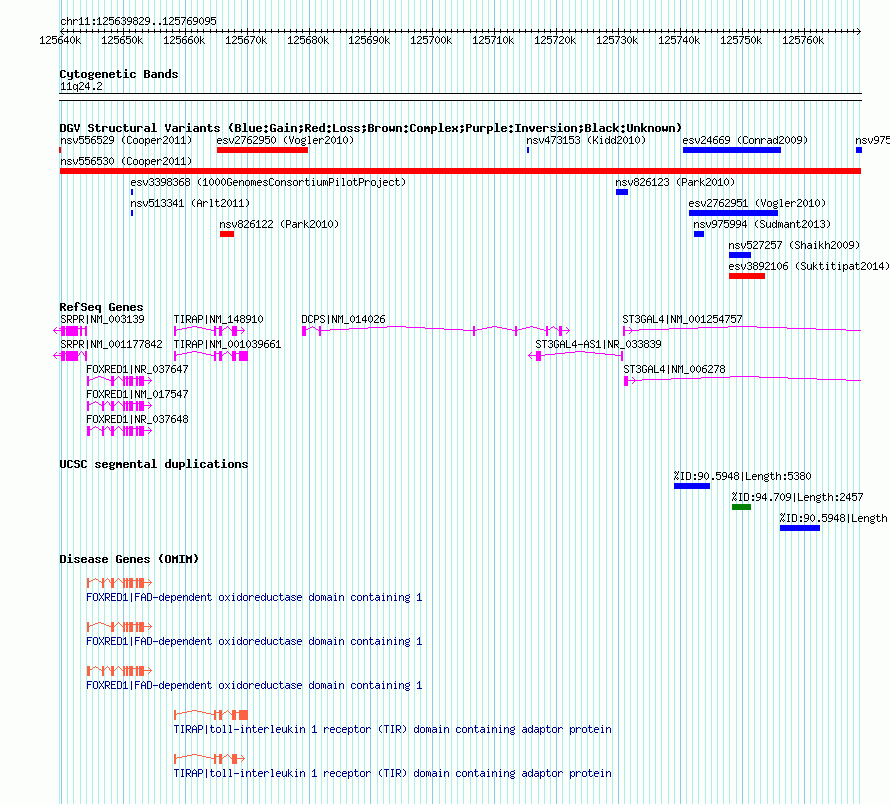Click the %ID:90.5948|Length:5380 duplication bar
The height and width of the screenshot is (804, 890).
(x=692, y=486)
